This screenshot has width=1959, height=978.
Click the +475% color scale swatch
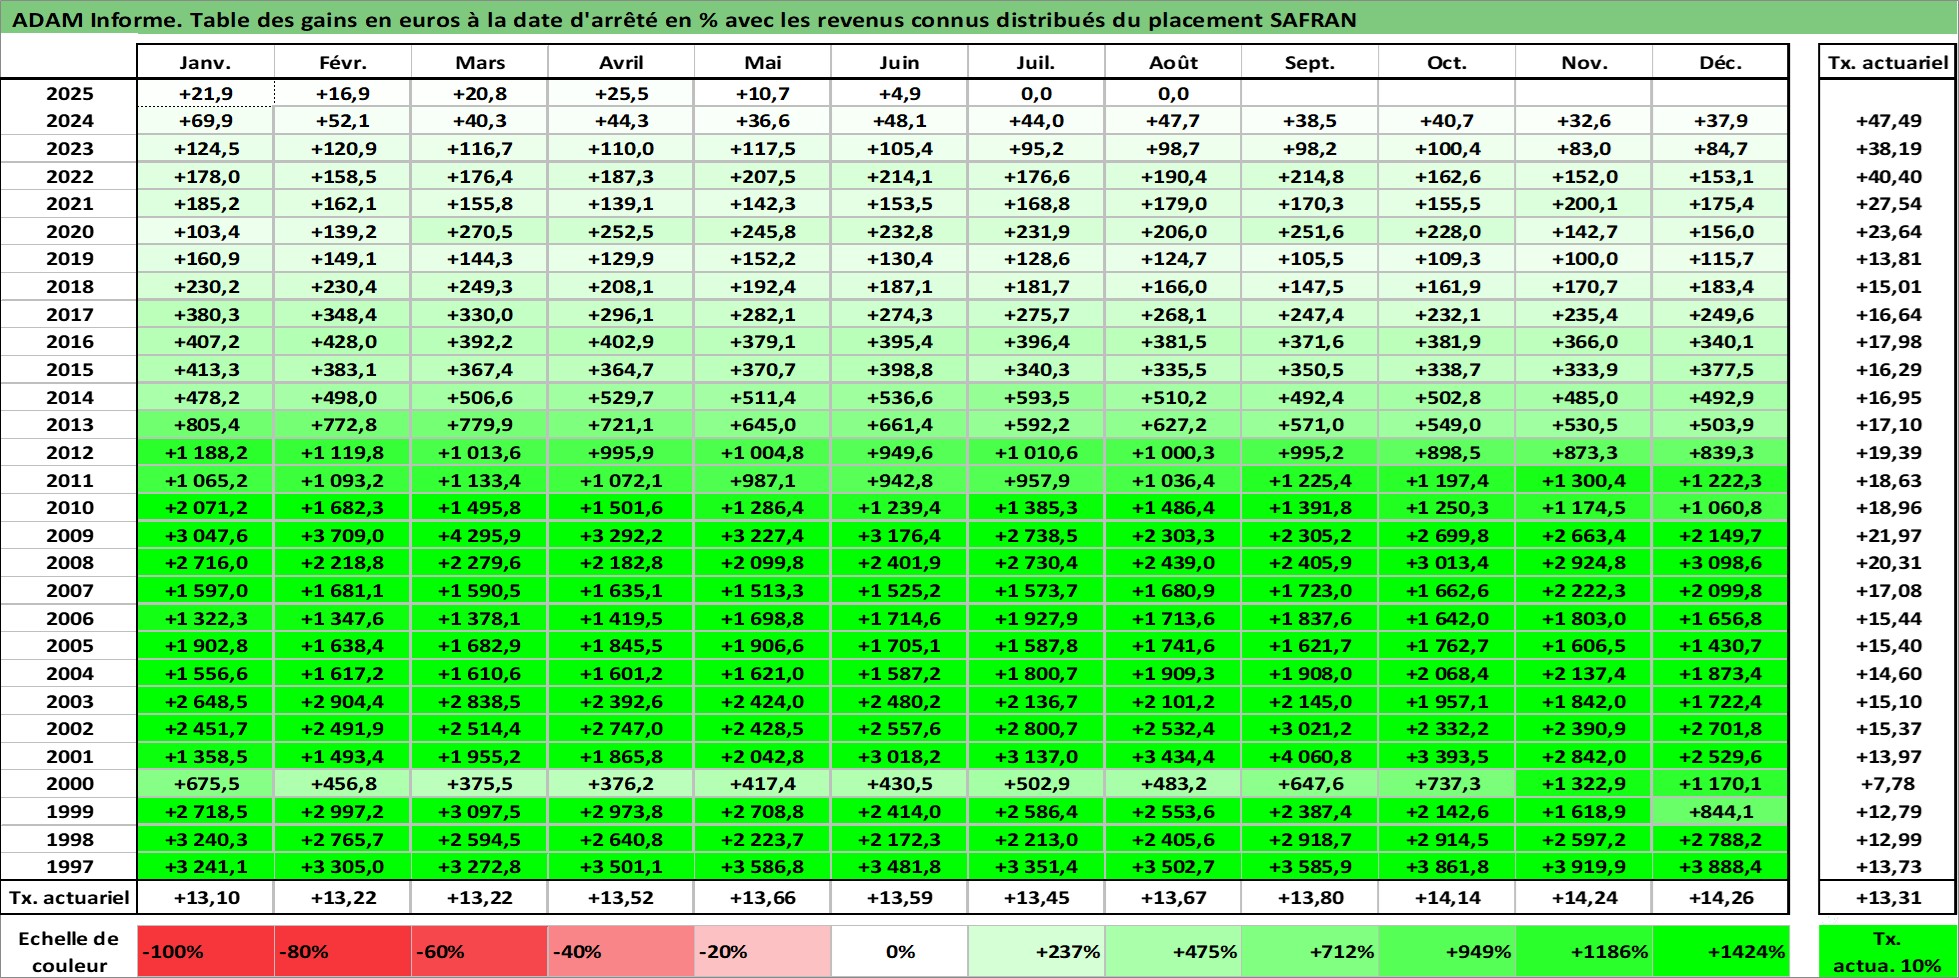tap(1173, 952)
